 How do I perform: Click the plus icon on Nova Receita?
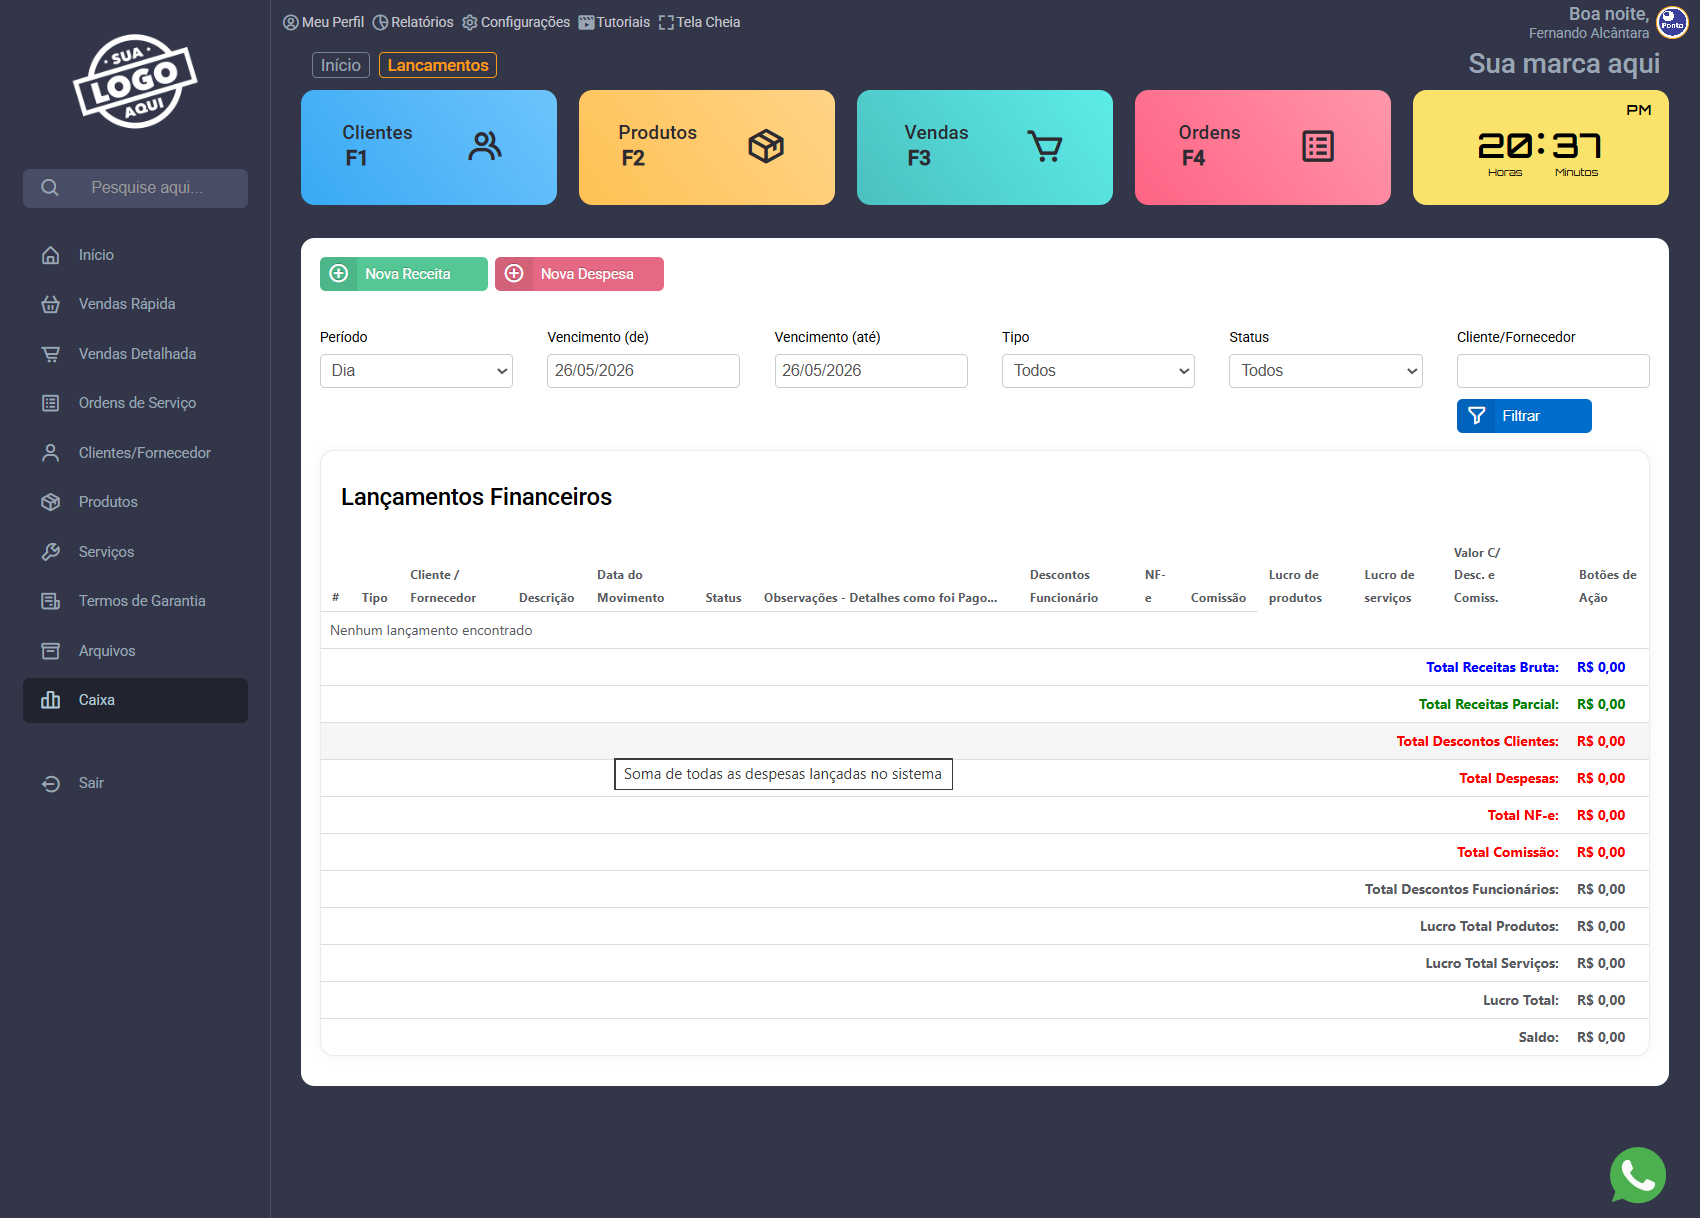[x=339, y=274]
